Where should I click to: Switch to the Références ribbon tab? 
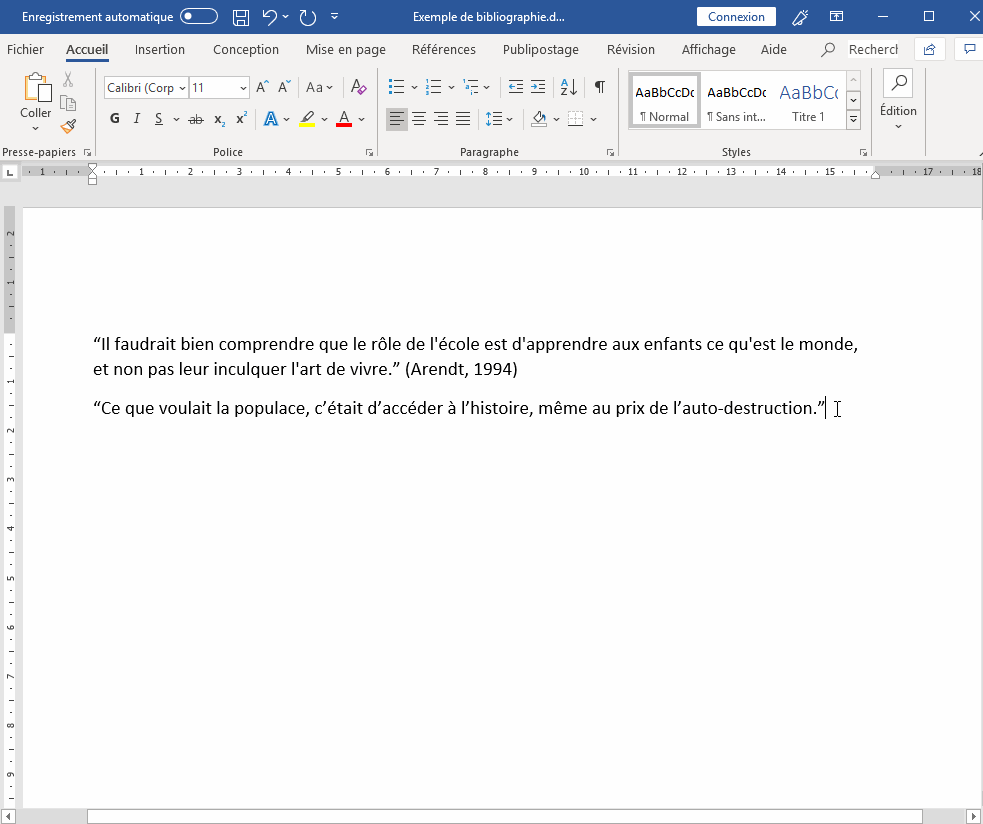[443, 49]
